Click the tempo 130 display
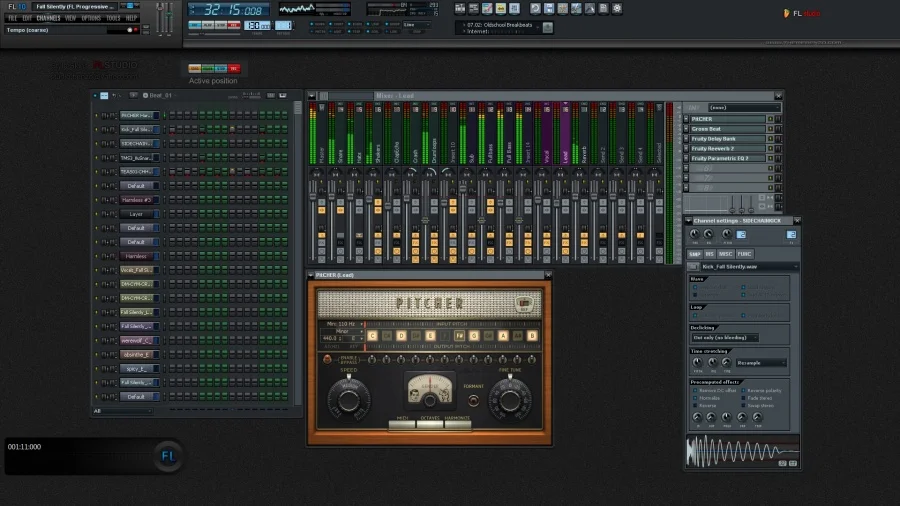The height and width of the screenshot is (506, 900). coord(257,26)
